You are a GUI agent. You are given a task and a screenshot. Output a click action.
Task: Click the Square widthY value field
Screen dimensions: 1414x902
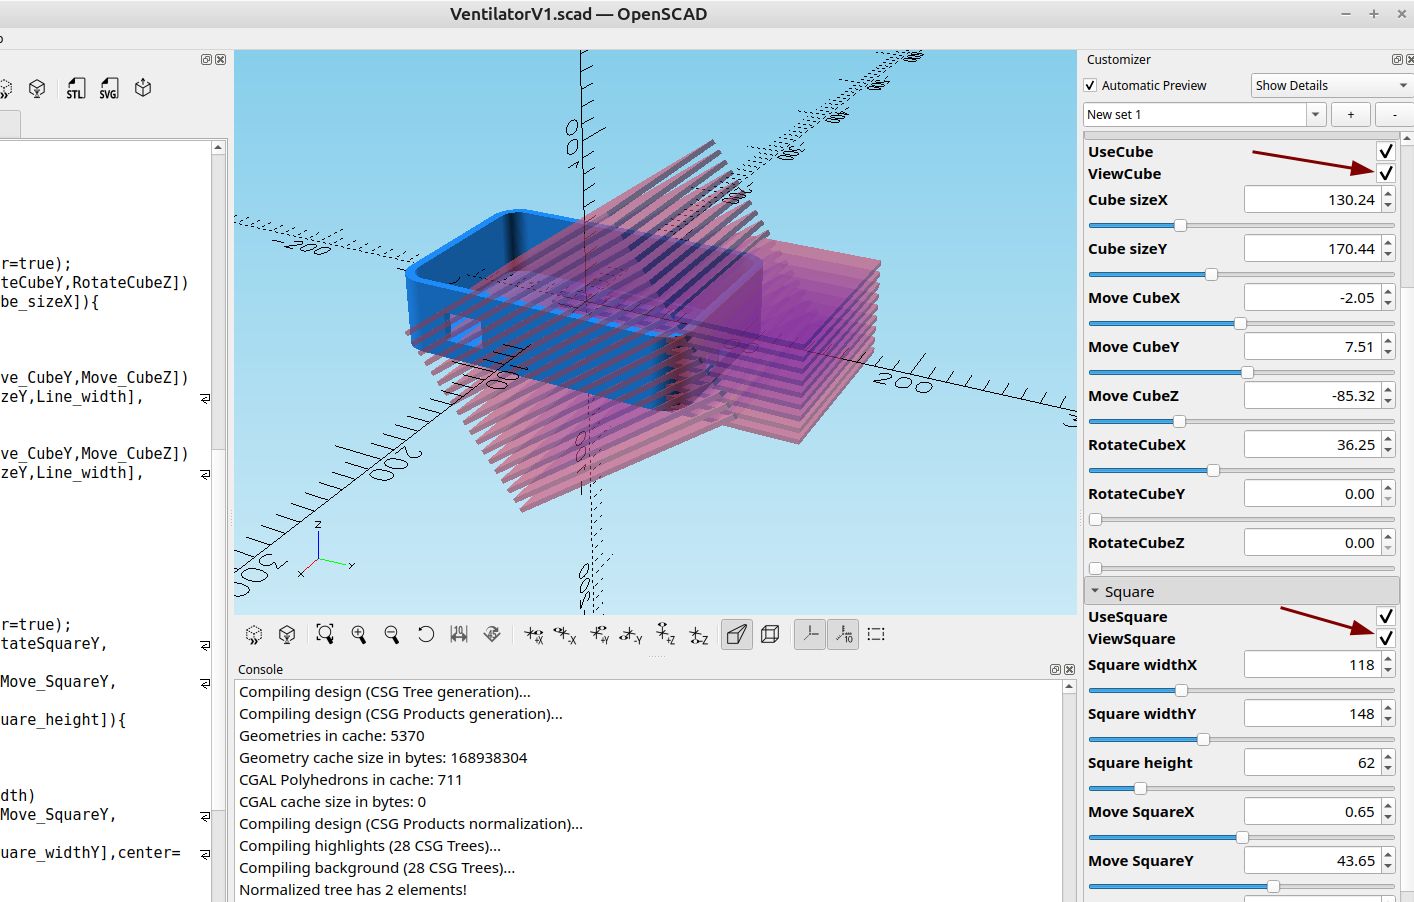1312,714
